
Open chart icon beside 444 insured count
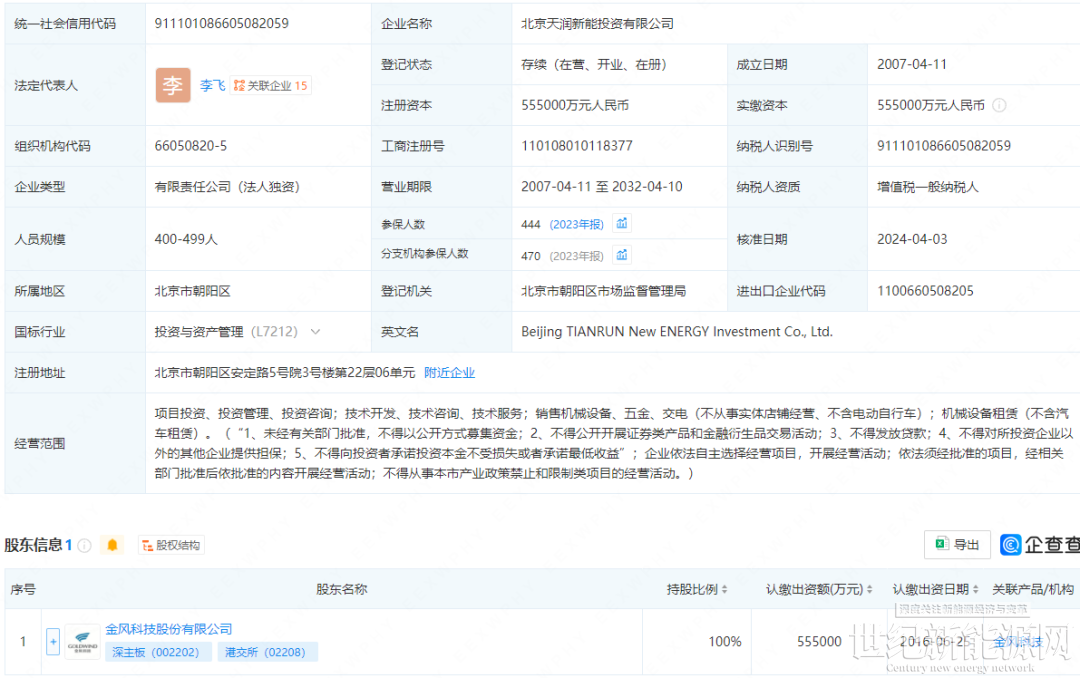[622, 223]
